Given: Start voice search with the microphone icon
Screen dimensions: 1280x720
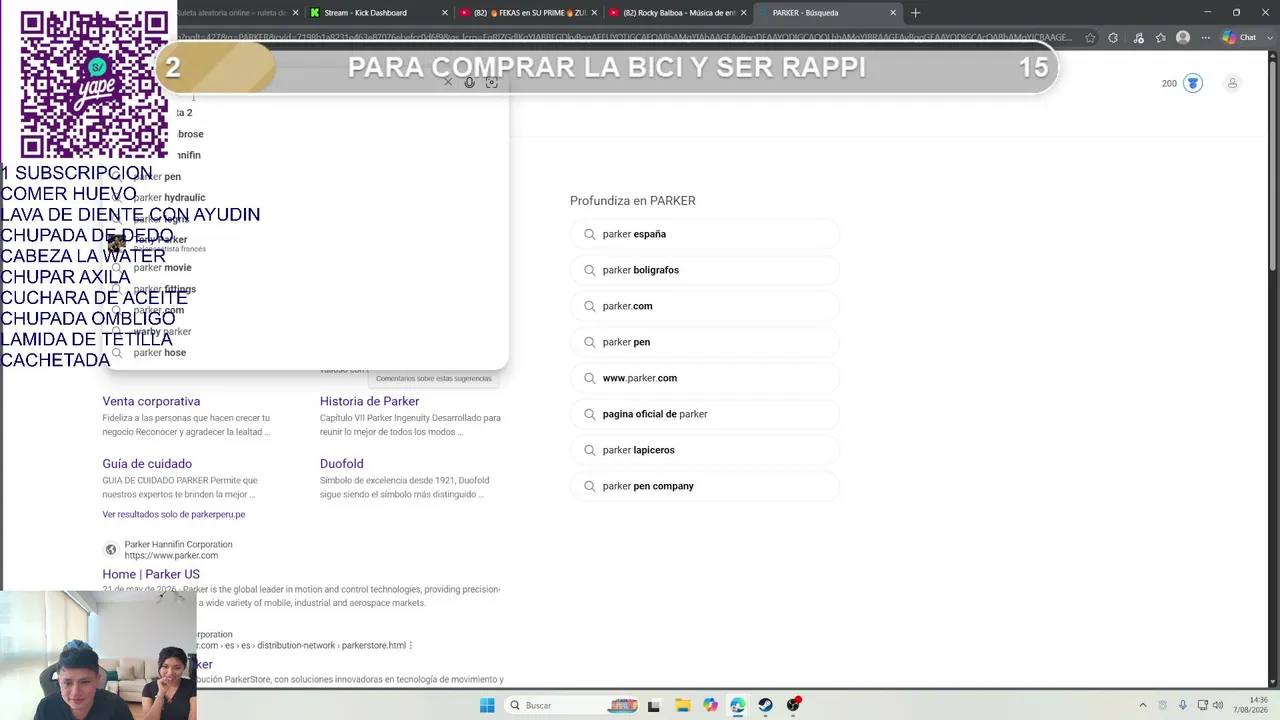Looking at the screenshot, I should (469, 82).
